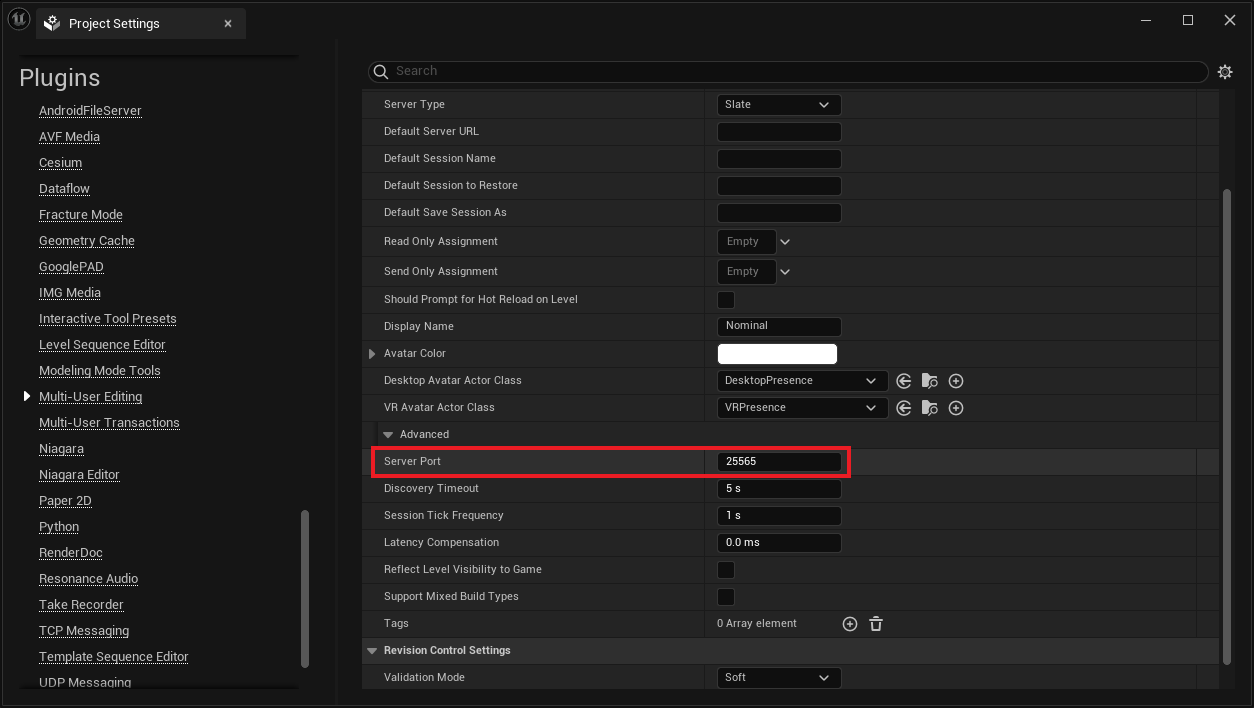Remove all Tags array elements with trash icon

coord(876,624)
